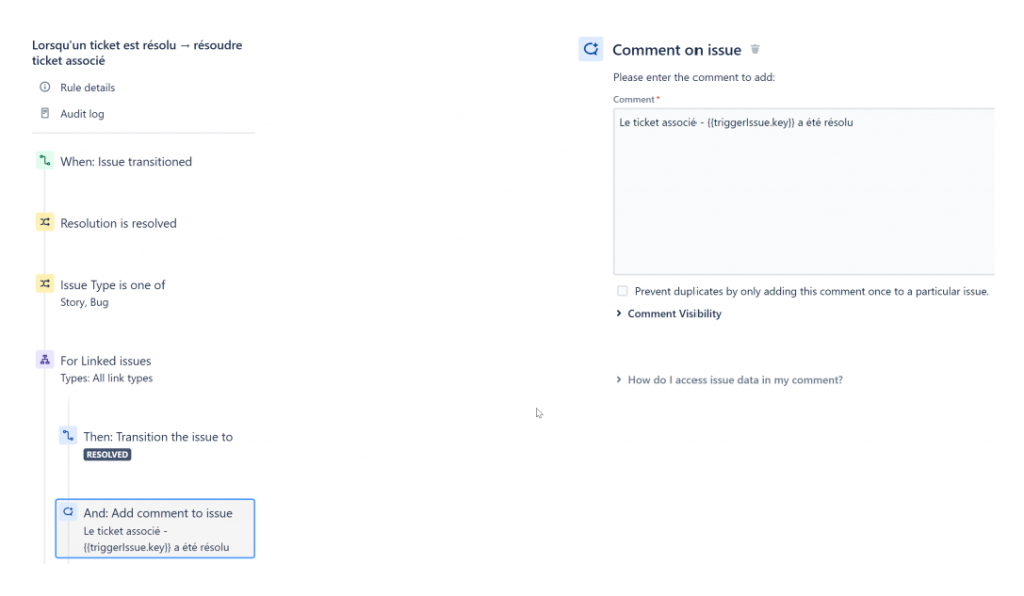The width and height of the screenshot is (1024, 596).
Task: Open Rule details
Action: pos(88,87)
